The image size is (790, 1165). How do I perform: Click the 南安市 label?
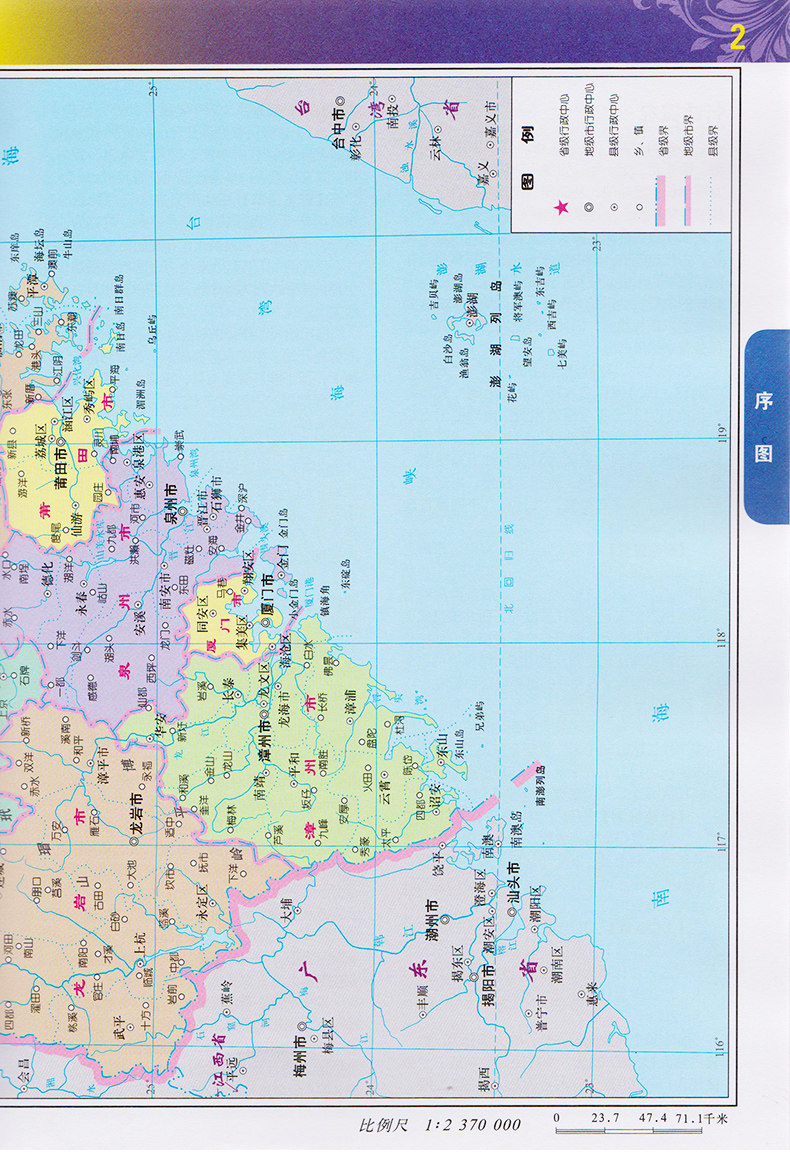coord(165,591)
